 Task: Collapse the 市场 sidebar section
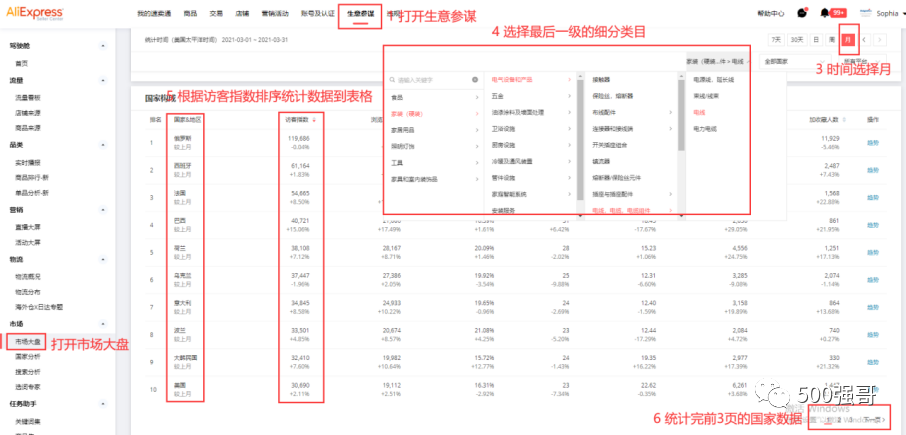103,324
